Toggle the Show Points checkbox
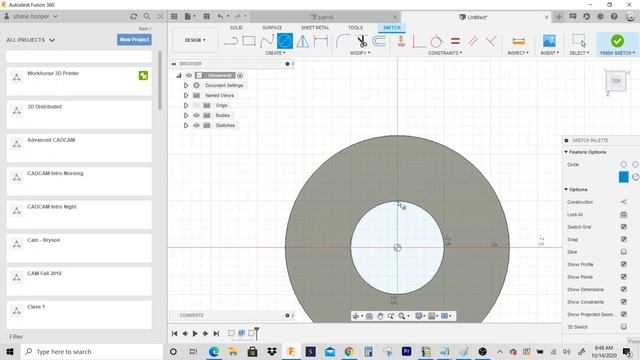640x360 pixels. pyautogui.click(x=624, y=277)
